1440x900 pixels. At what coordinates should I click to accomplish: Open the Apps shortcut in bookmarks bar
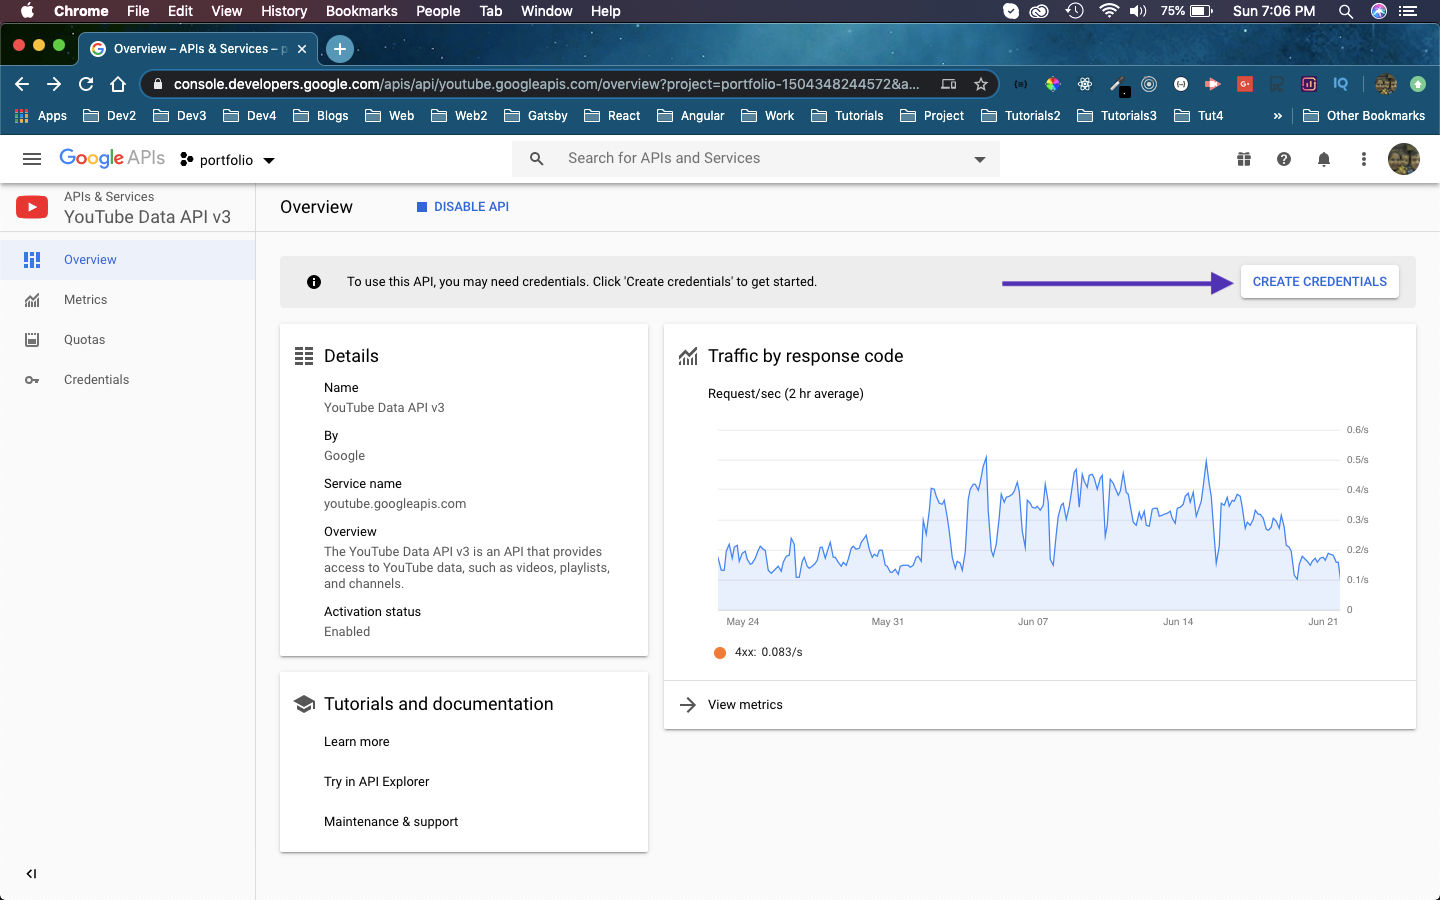41,116
